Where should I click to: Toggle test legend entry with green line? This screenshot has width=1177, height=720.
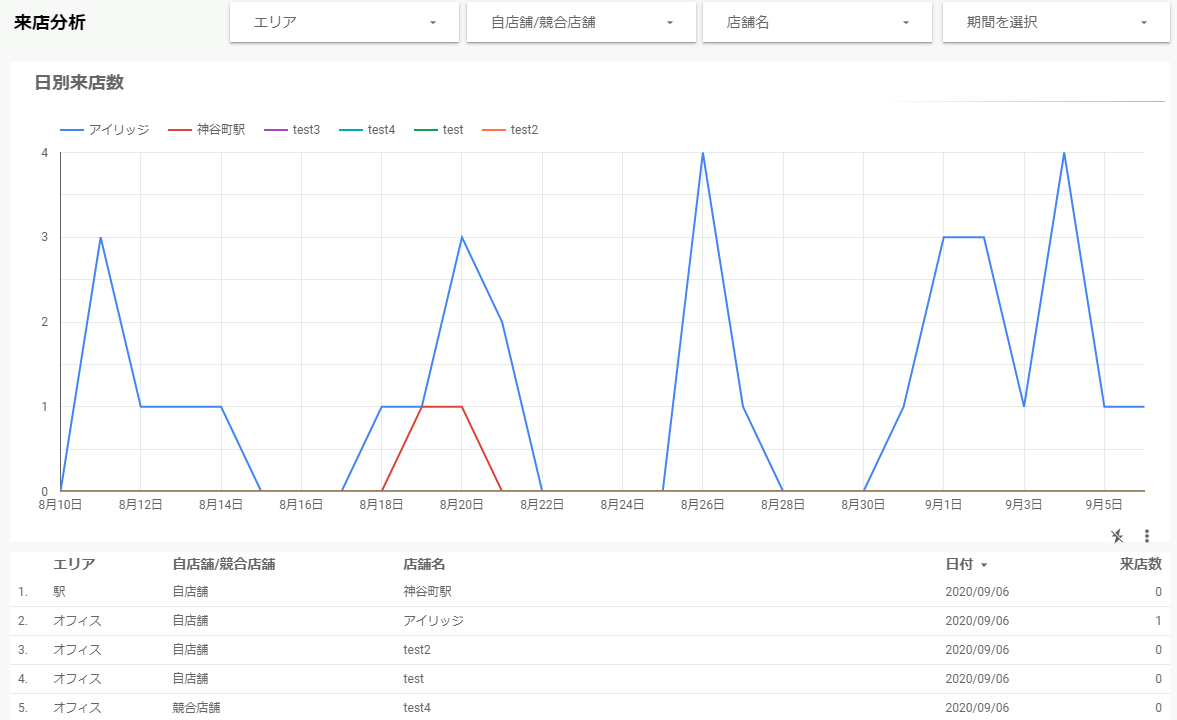438,130
